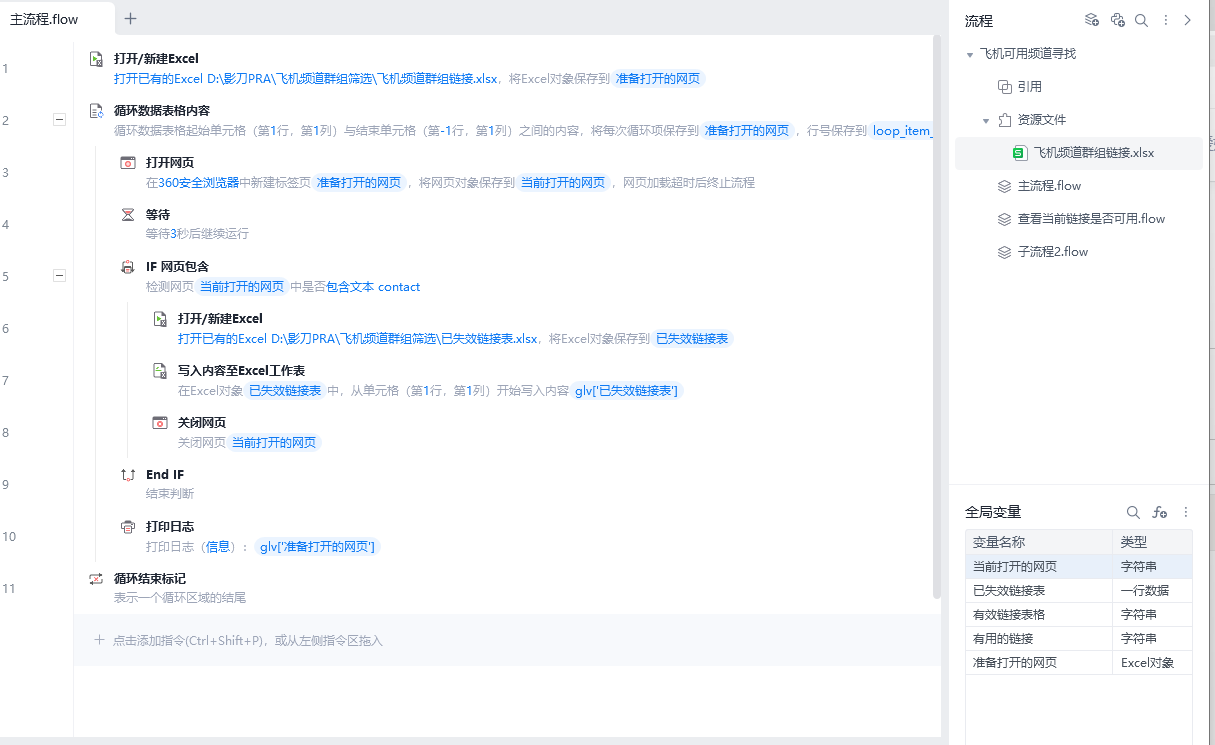Viewport: 1215px width, 745px height.
Task: Click the 引用 references item icon
Action: [1005, 87]
